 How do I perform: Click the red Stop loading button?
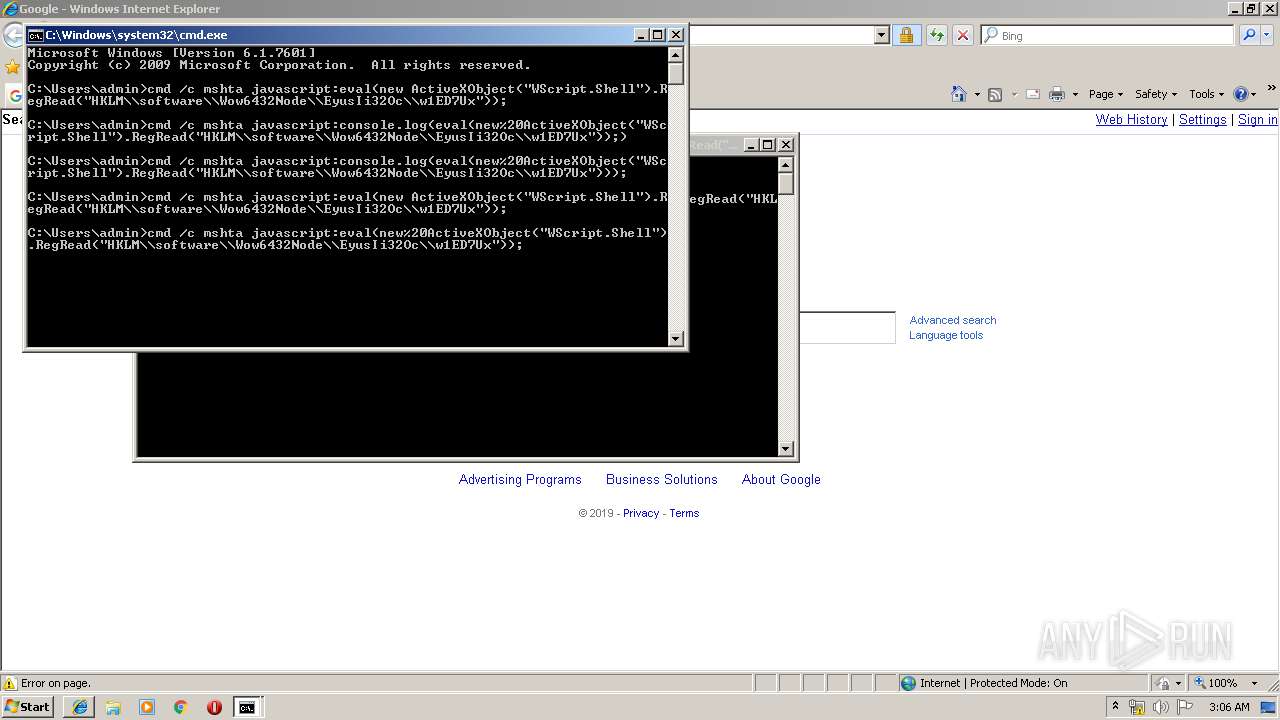[x=962, y=35]
